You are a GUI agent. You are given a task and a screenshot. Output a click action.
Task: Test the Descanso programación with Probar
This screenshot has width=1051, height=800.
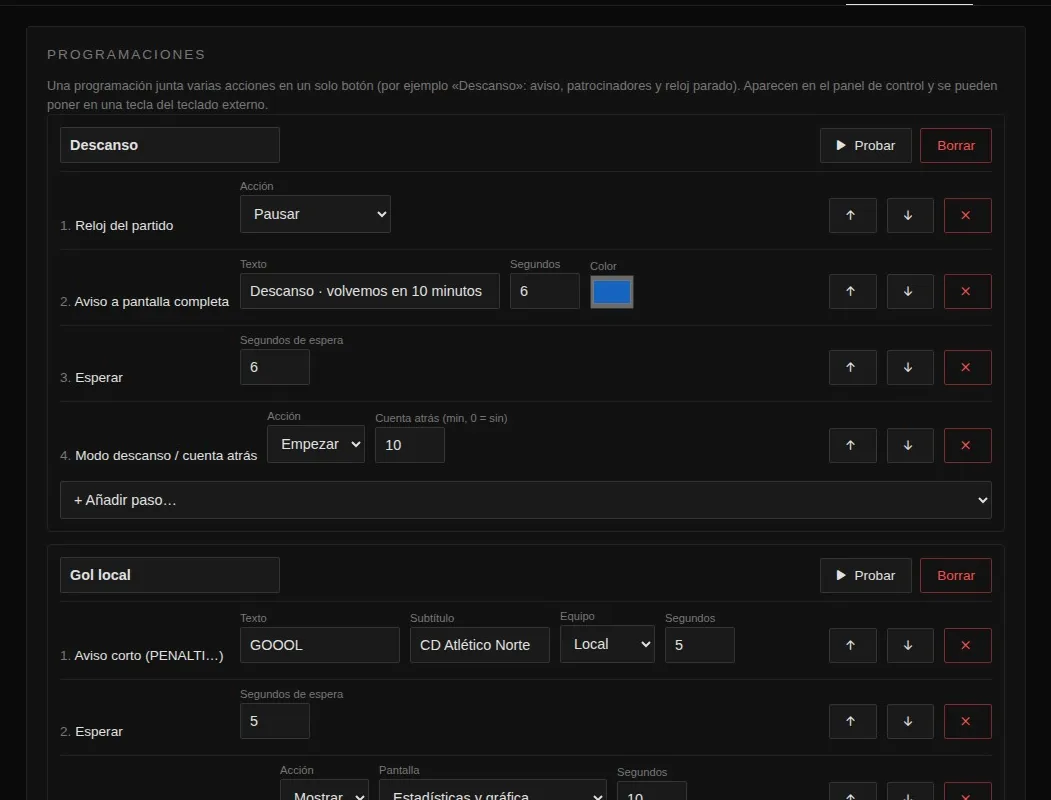pos(865,145)
